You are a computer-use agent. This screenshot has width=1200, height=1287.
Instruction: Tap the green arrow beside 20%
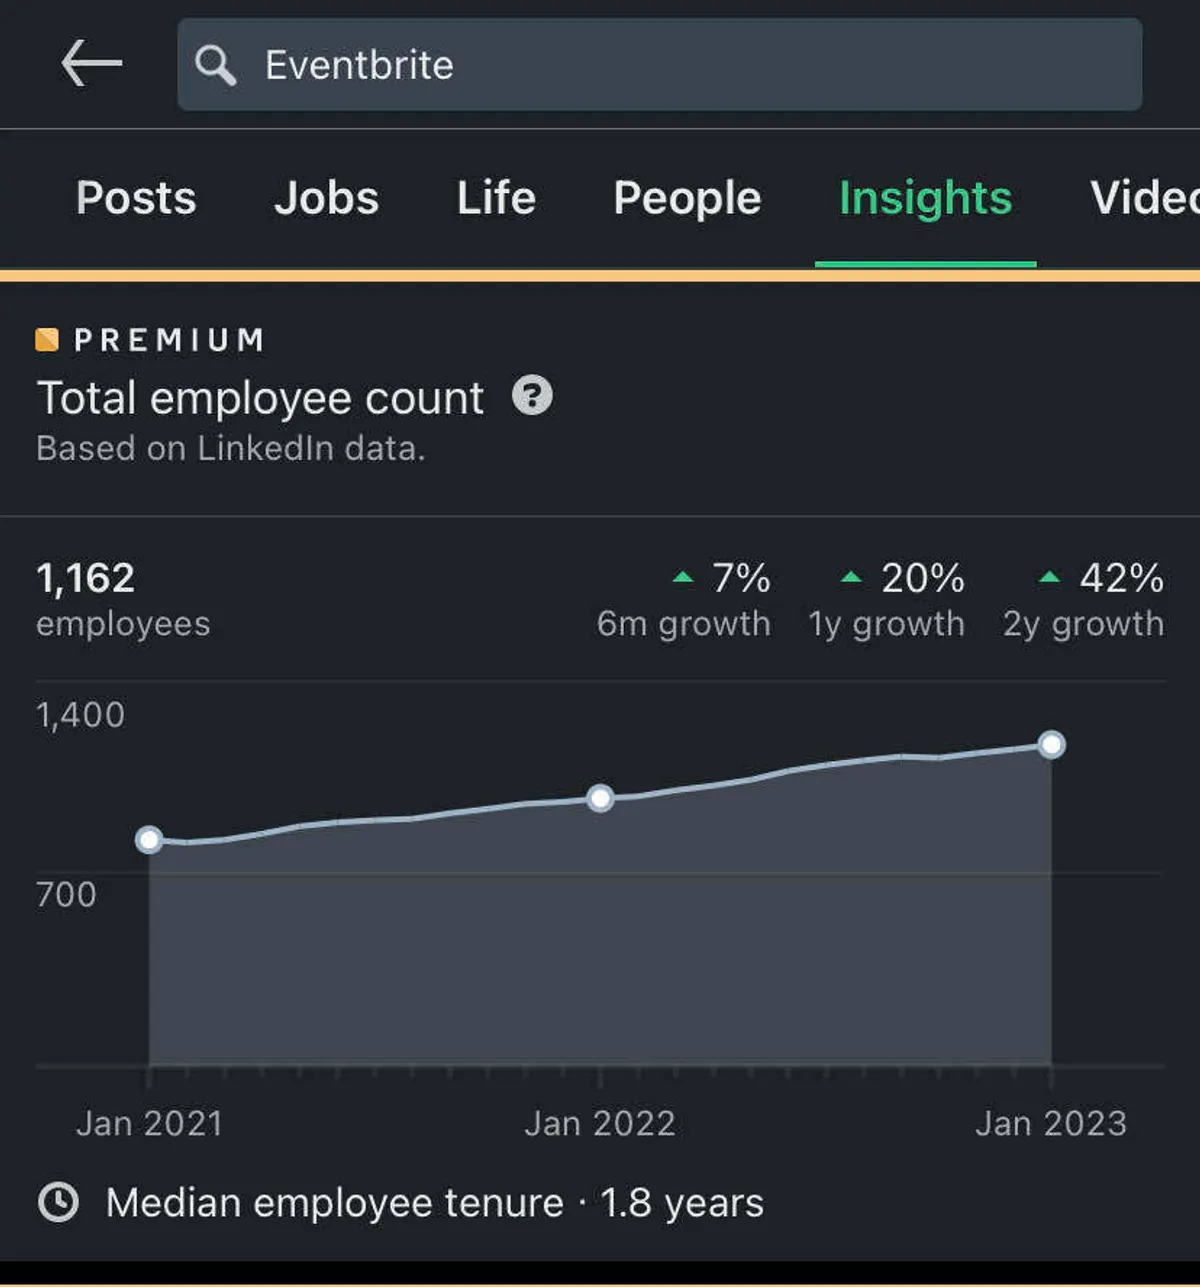coord(851,577)
